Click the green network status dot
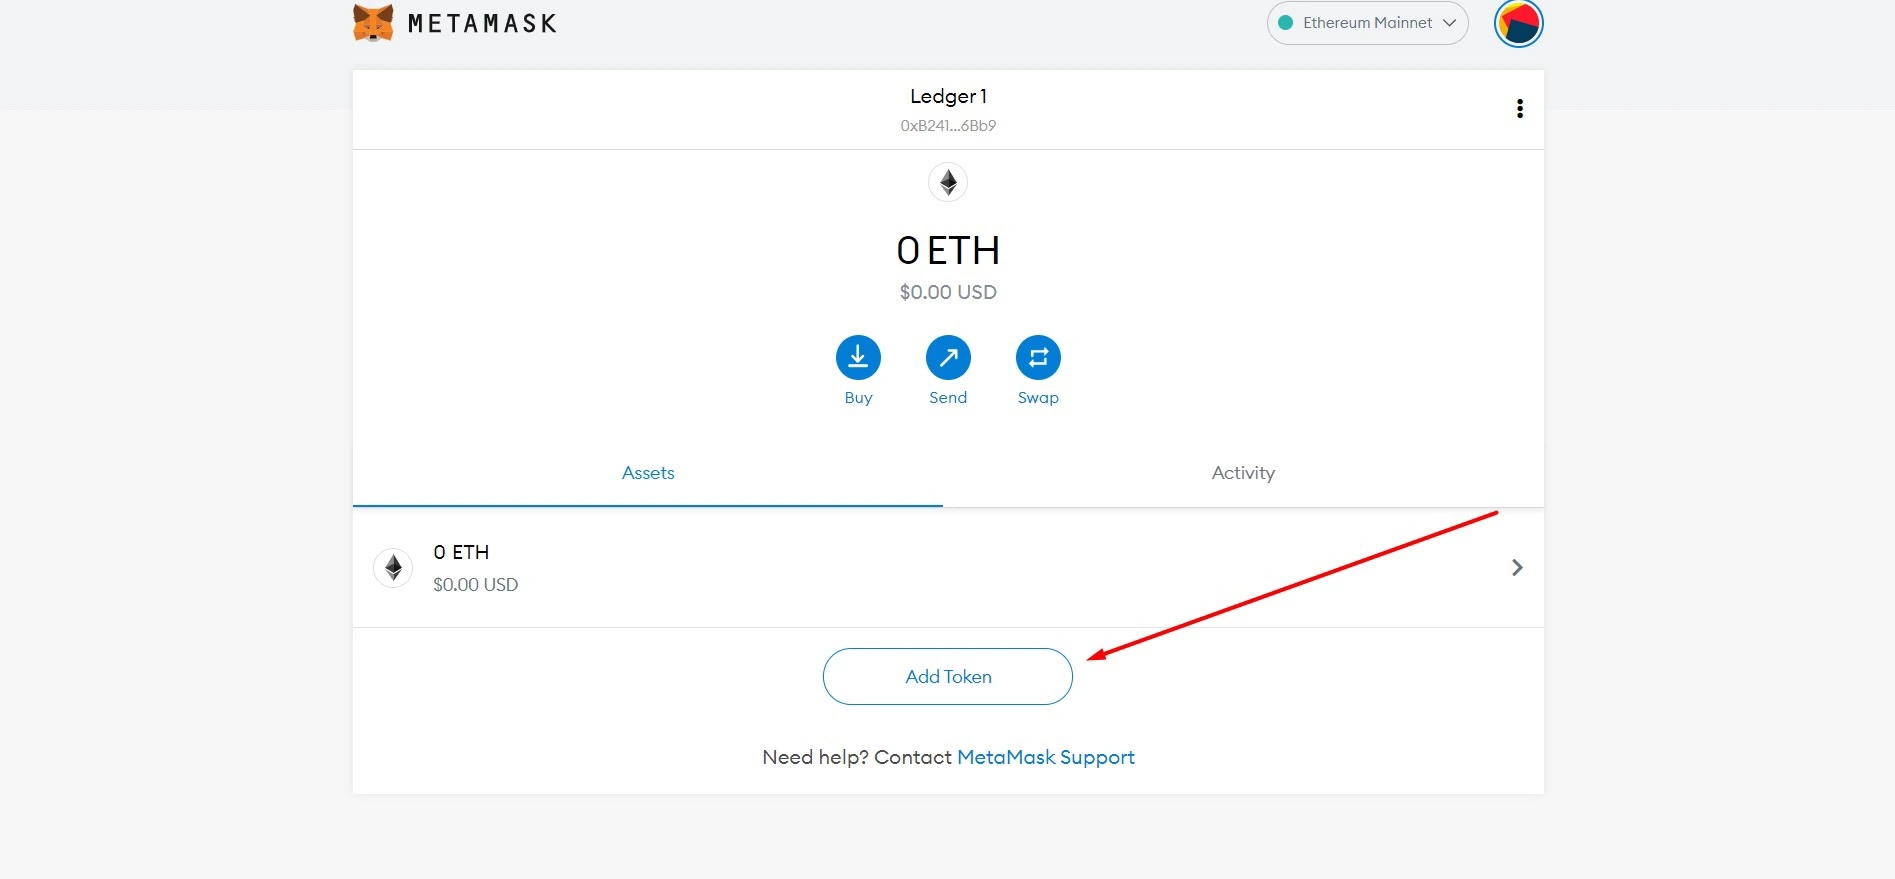This screenshot has width=1895, height=879. tap(1286, 23)
